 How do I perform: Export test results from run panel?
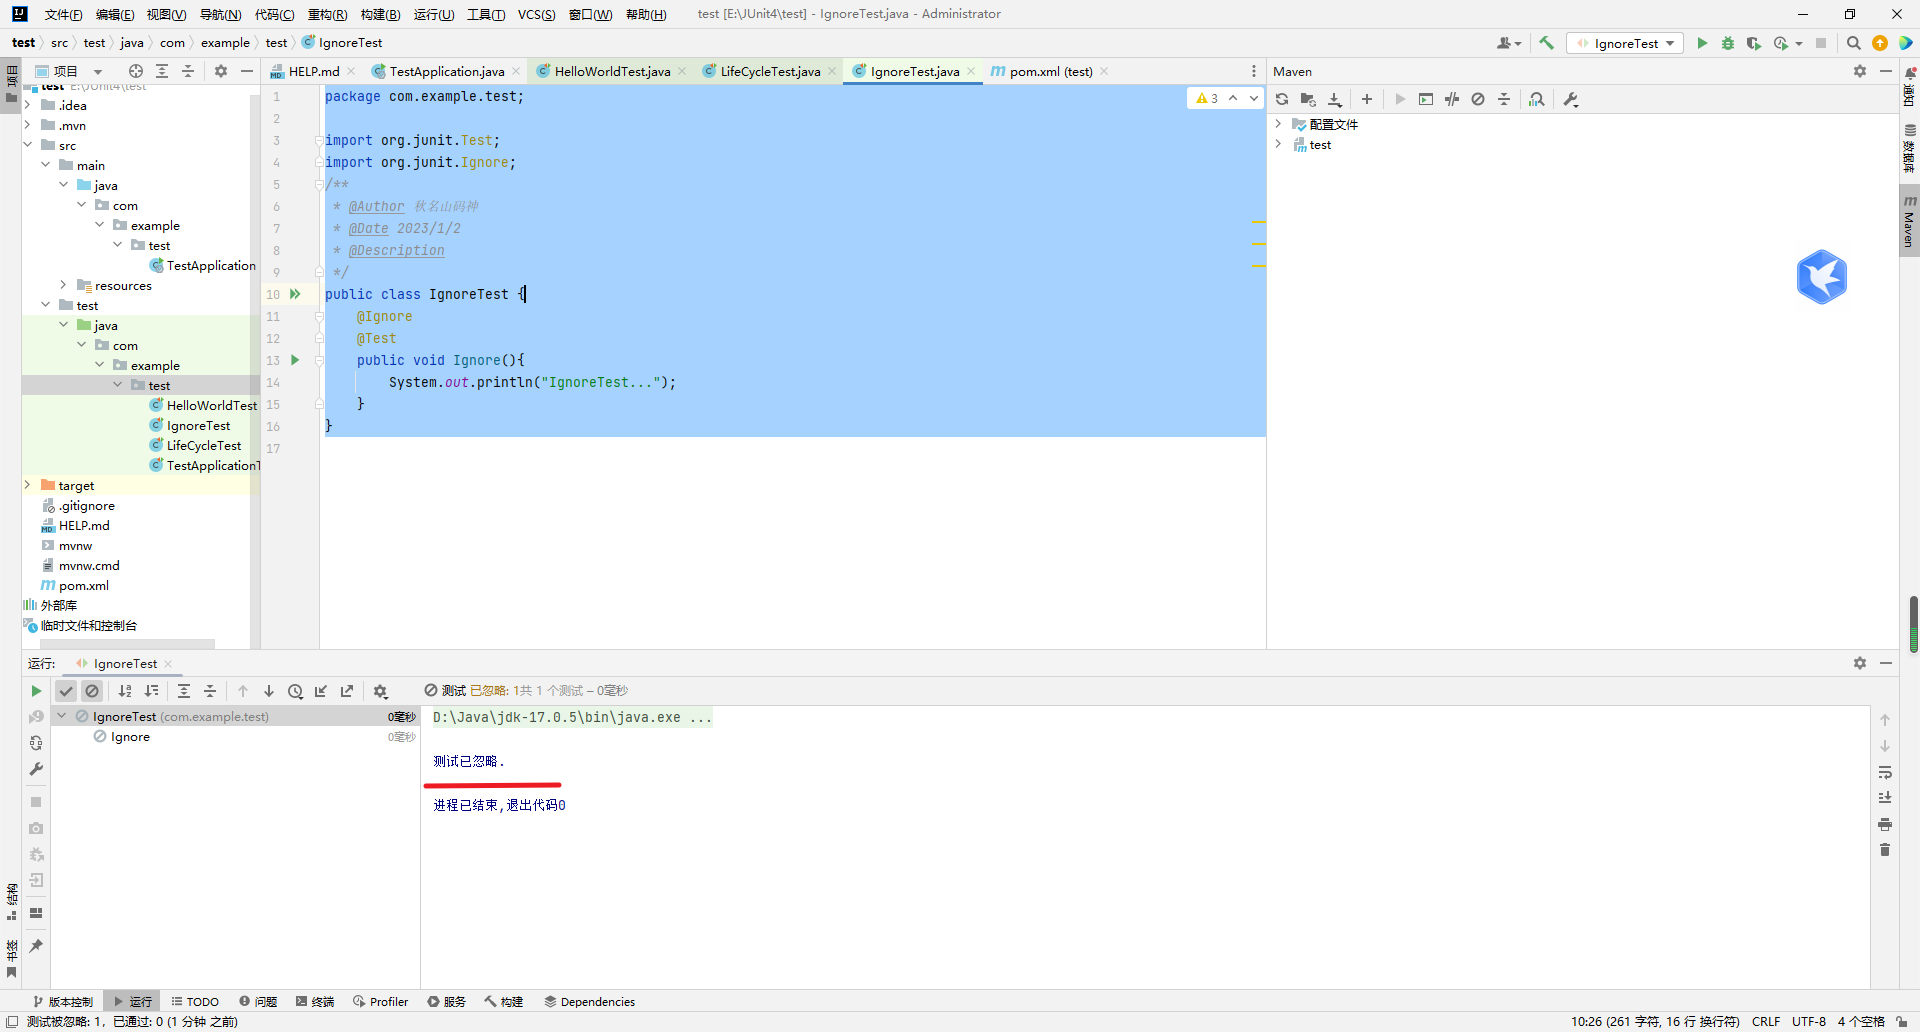coord(347,691)
